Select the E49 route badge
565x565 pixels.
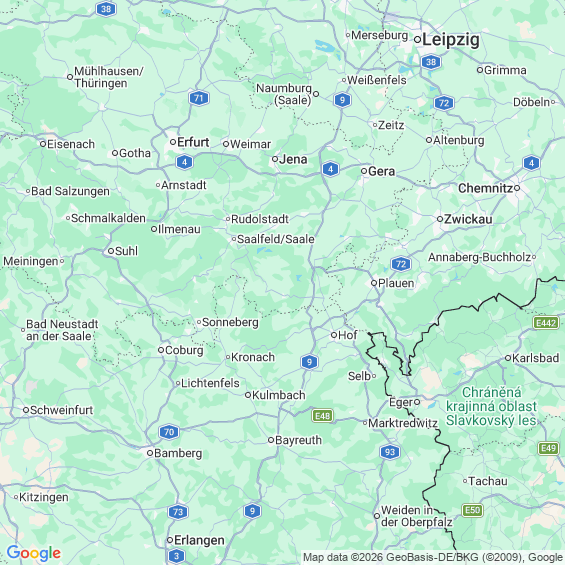point(548,448)
